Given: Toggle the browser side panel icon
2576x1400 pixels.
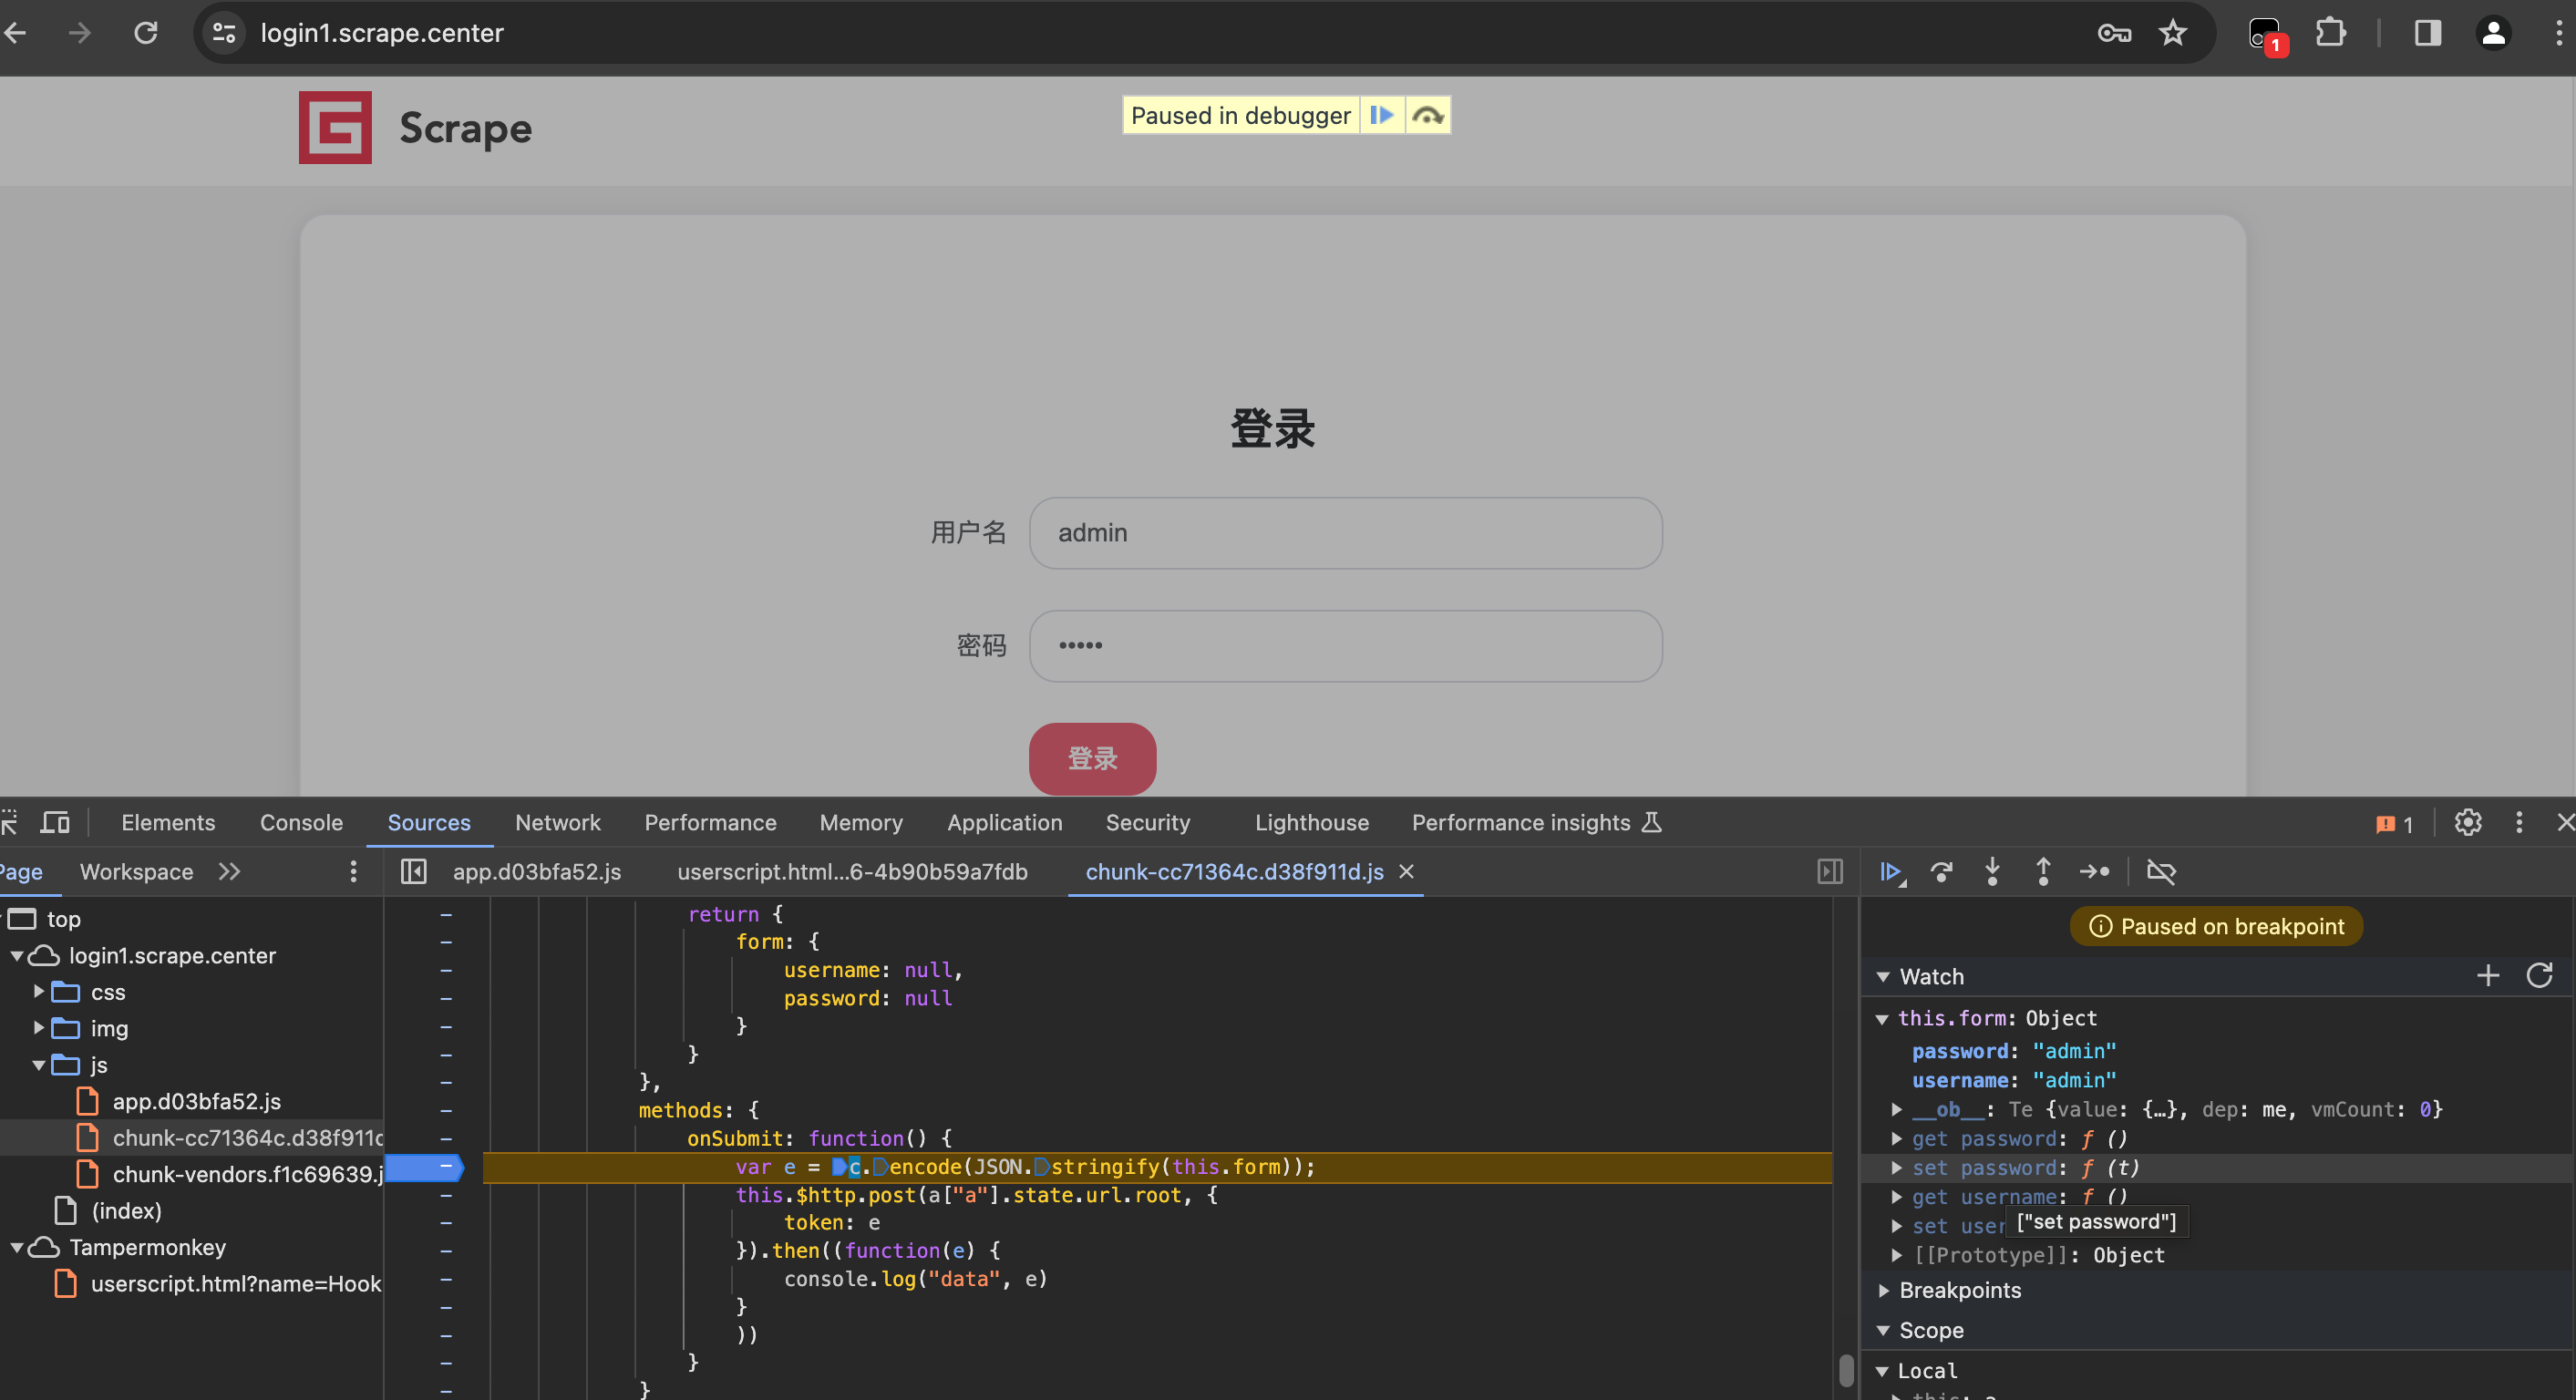Looking at the screenshot, I should coord(2428,33).
